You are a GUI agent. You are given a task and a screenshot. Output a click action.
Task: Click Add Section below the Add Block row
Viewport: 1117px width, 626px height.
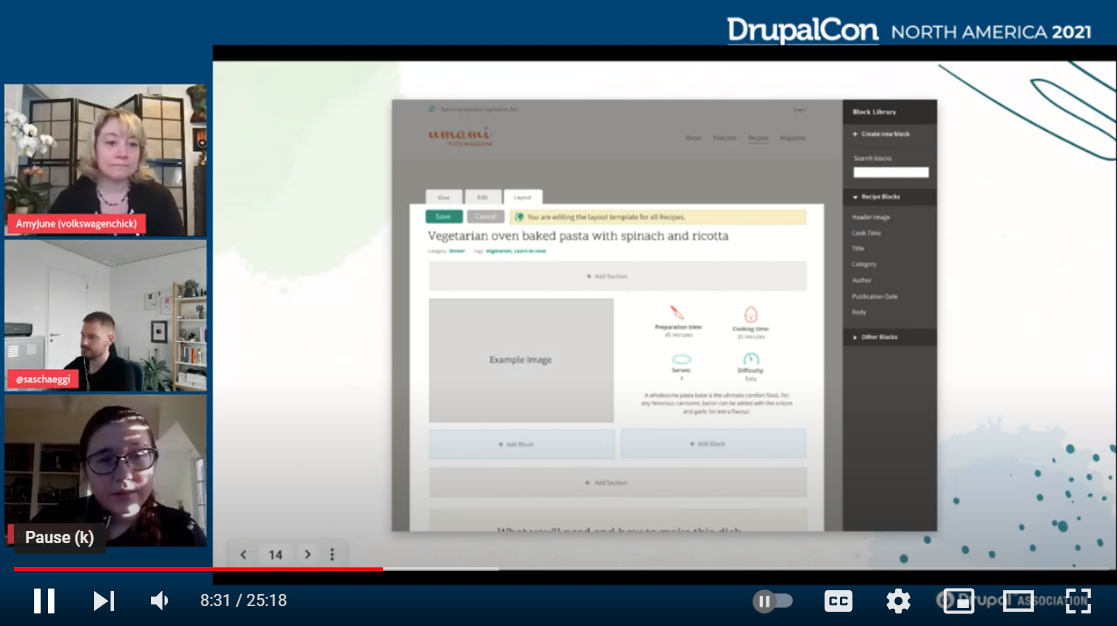coord(618,483)
